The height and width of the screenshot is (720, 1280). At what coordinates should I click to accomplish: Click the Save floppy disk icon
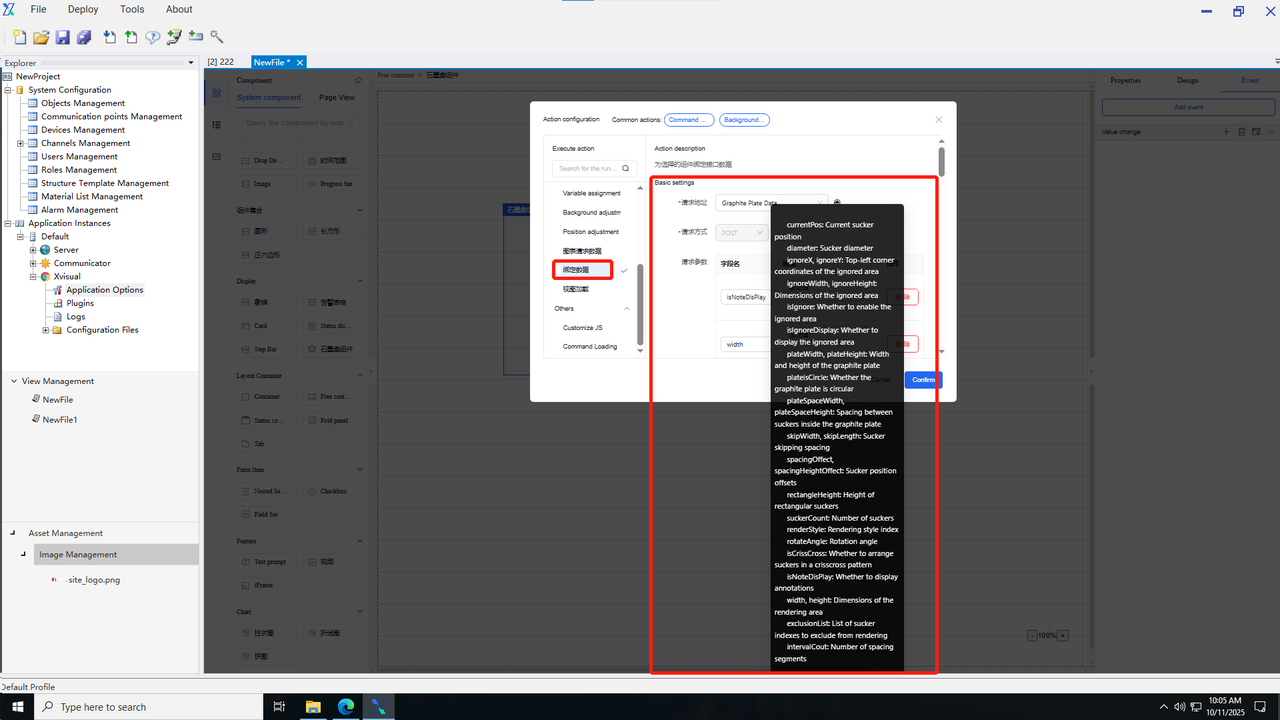click(x=62, y=37)
